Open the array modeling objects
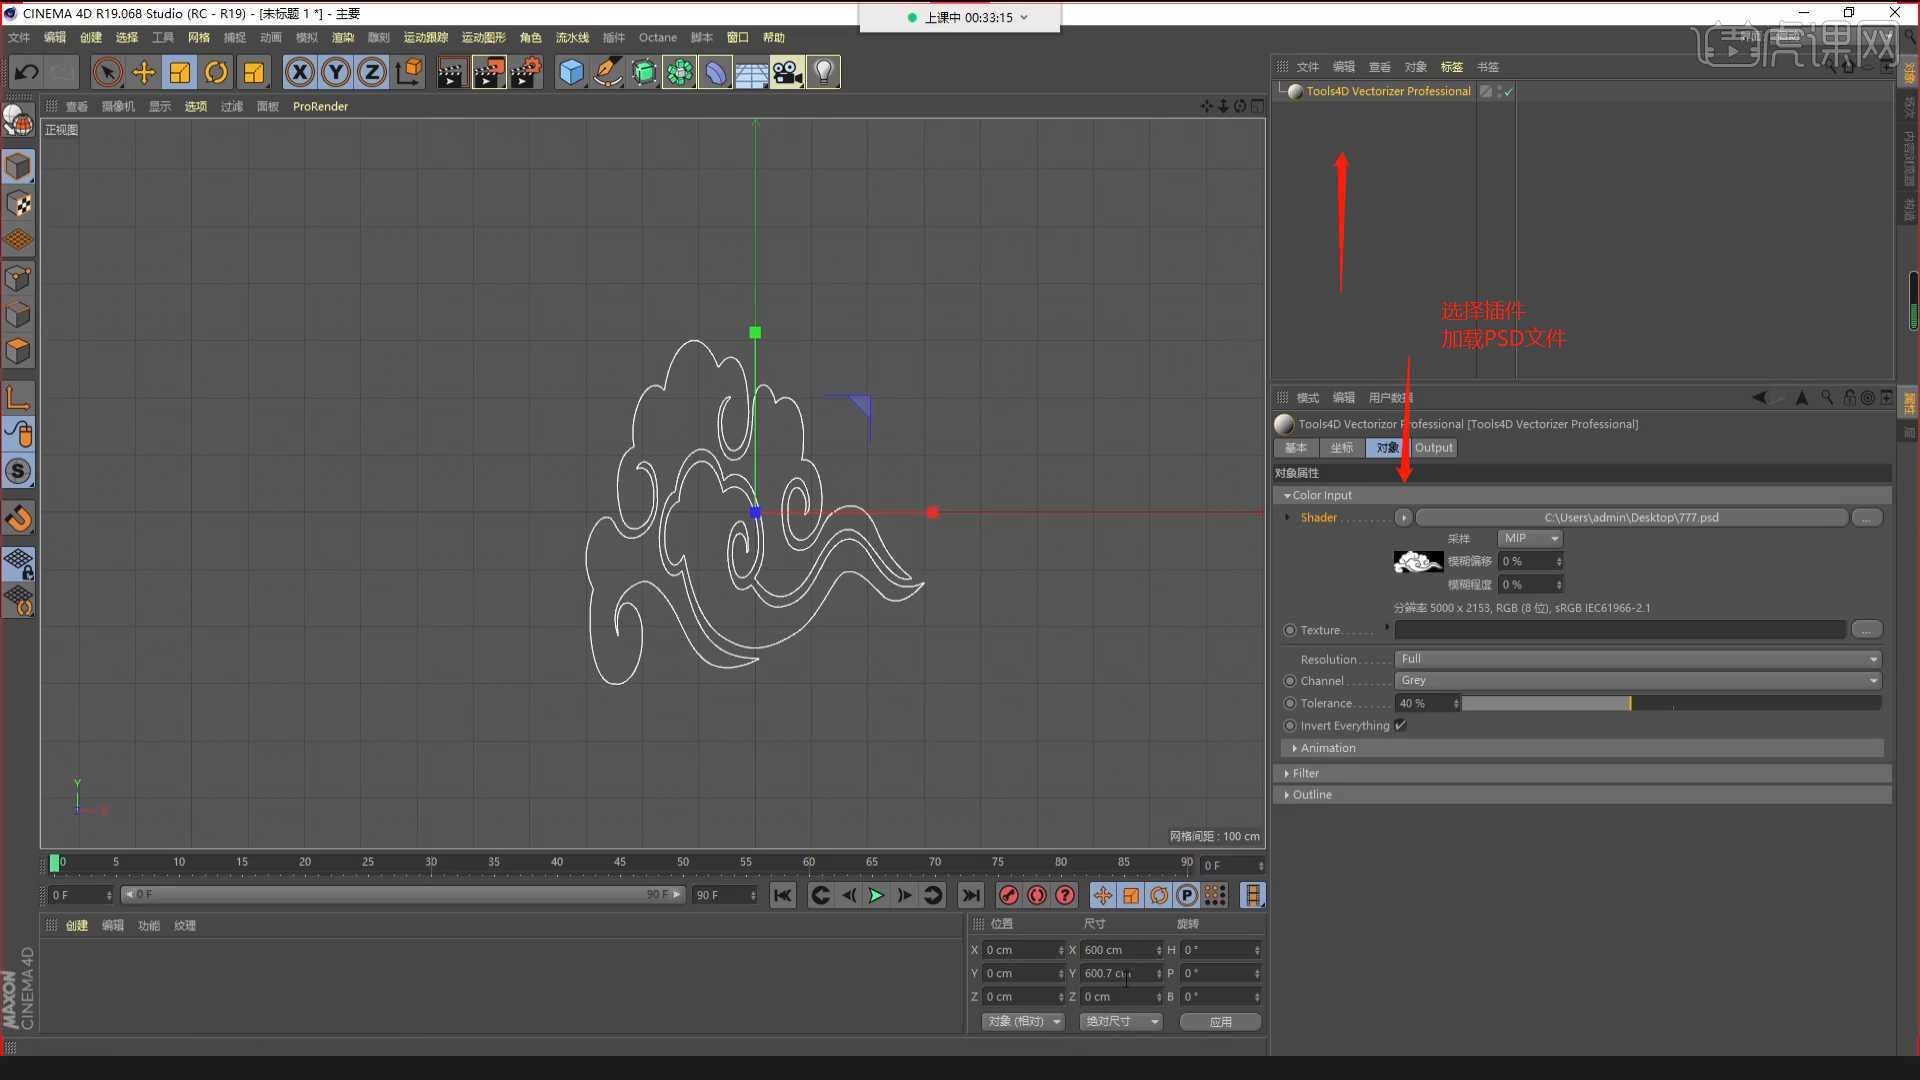The width and height of the screenshot is (1920, 1080). 680,72
